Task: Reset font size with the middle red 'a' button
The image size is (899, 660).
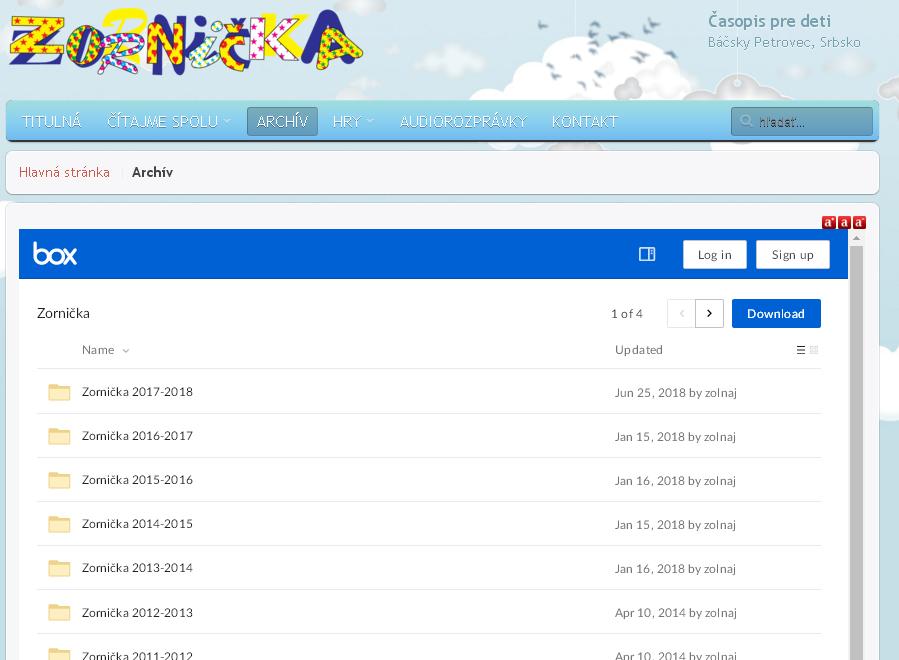Action: [844, 222]
